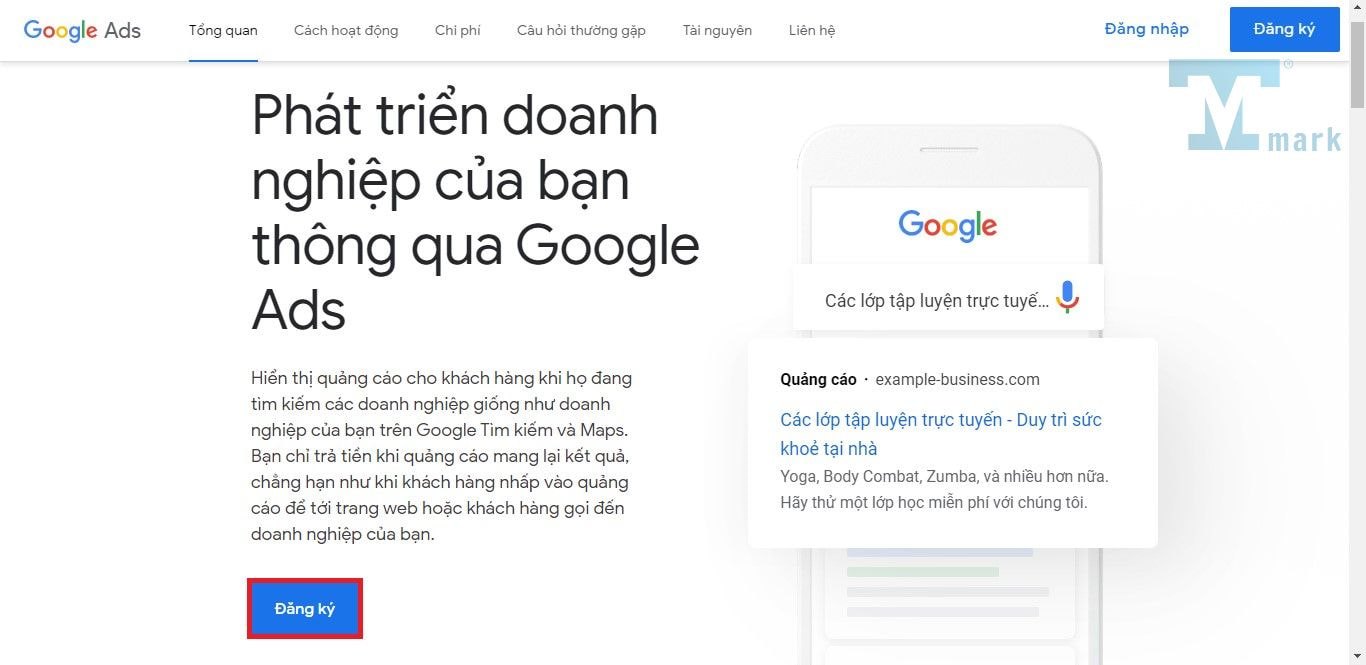Open the Tổng quan tab

click(223, 30)
